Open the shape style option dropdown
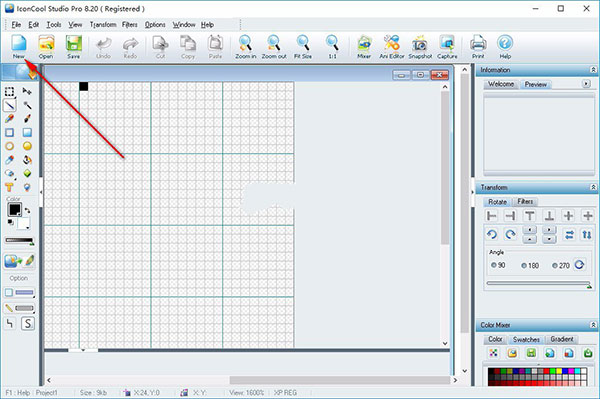The height and width of the screenshot is (399, 600). 19,293
